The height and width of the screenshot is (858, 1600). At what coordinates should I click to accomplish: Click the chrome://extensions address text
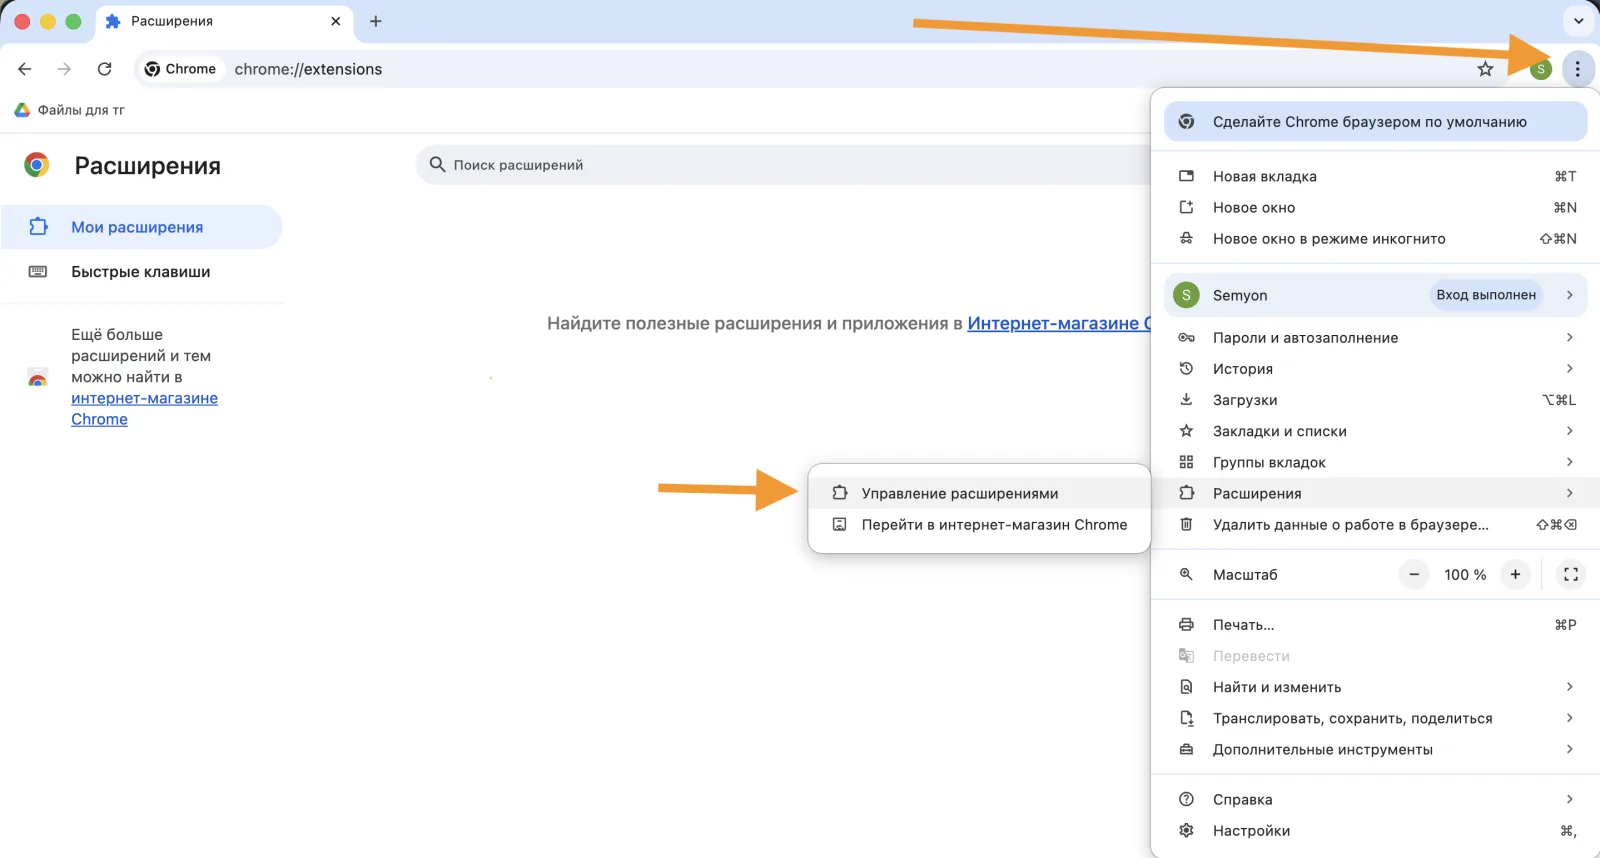308,69
